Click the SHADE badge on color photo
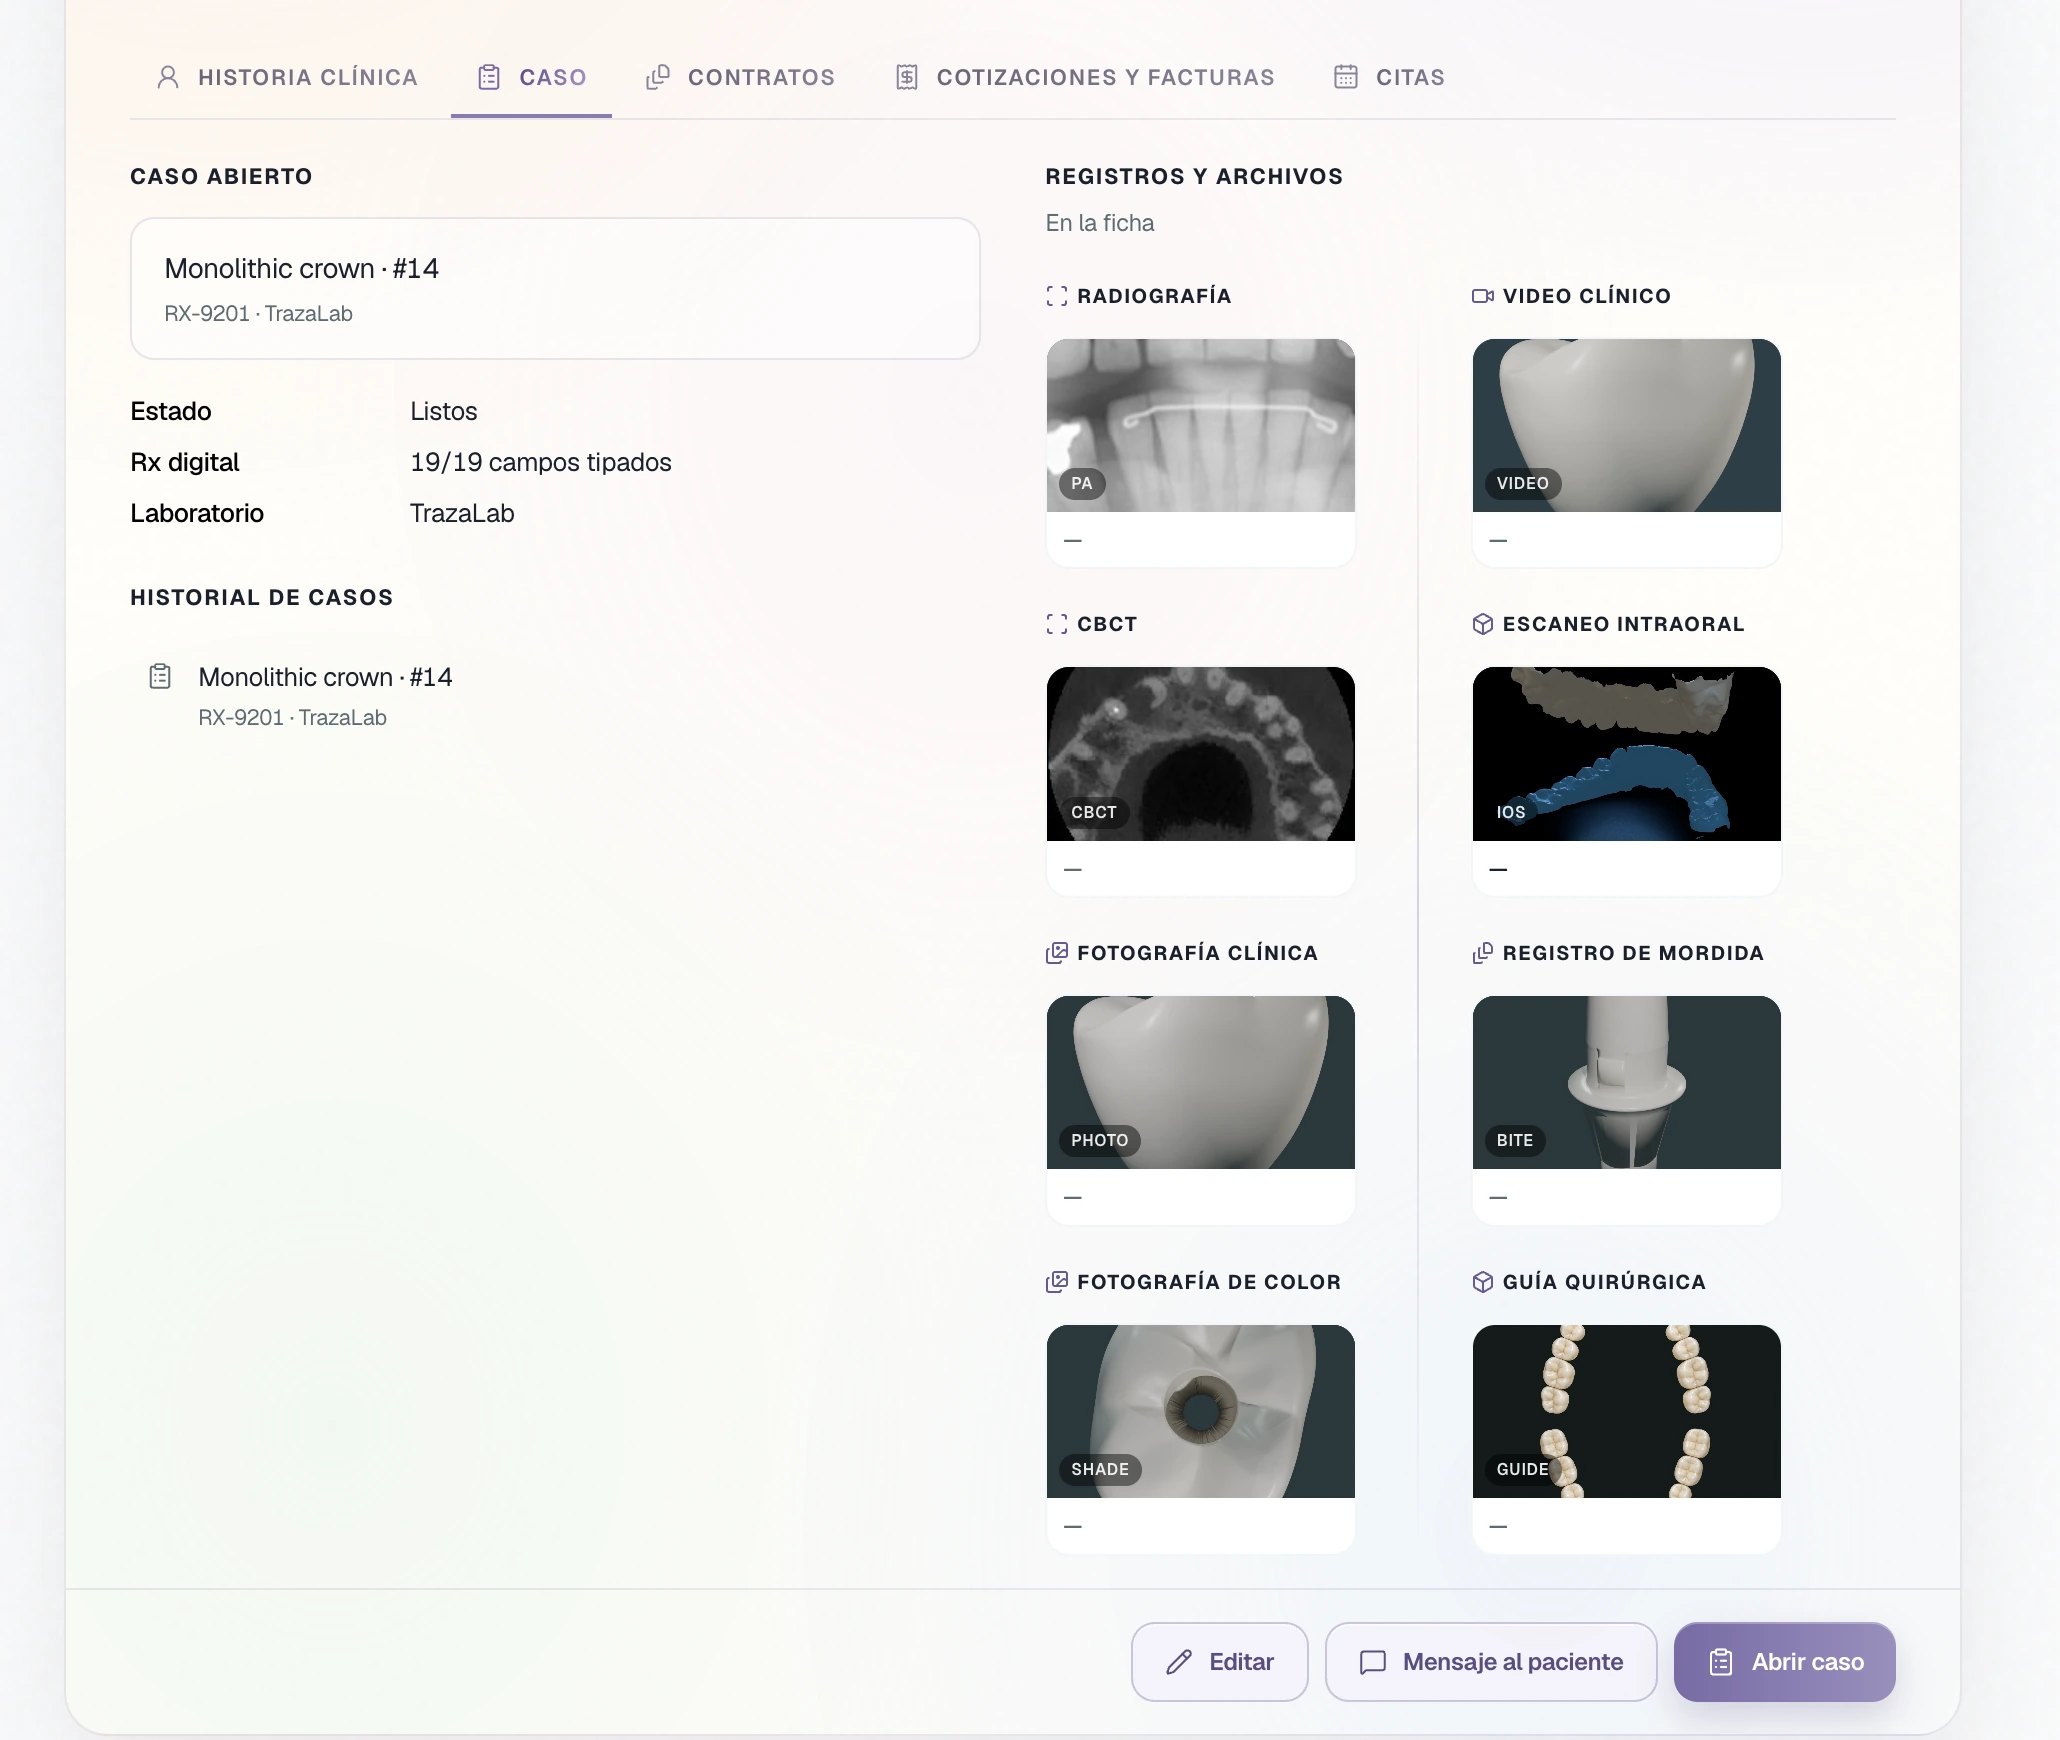Screen dimensions: 2060x1740 point(1100,1469)
